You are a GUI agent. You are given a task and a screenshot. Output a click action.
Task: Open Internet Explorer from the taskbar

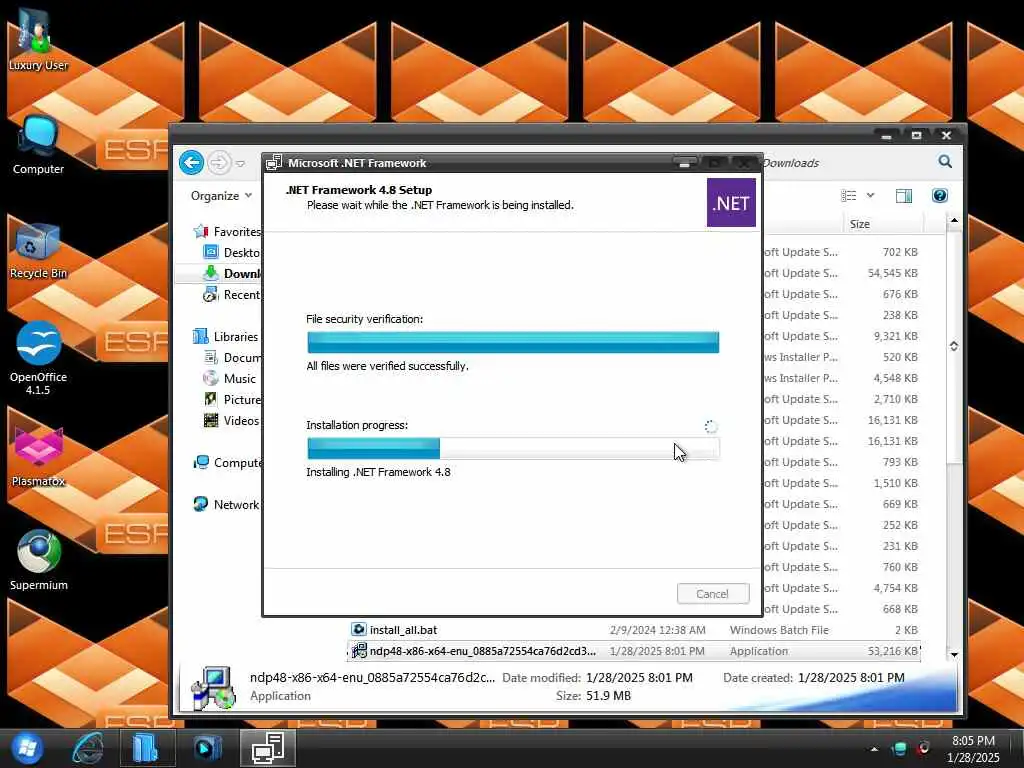pyautogui.click(x=88, y=748)
